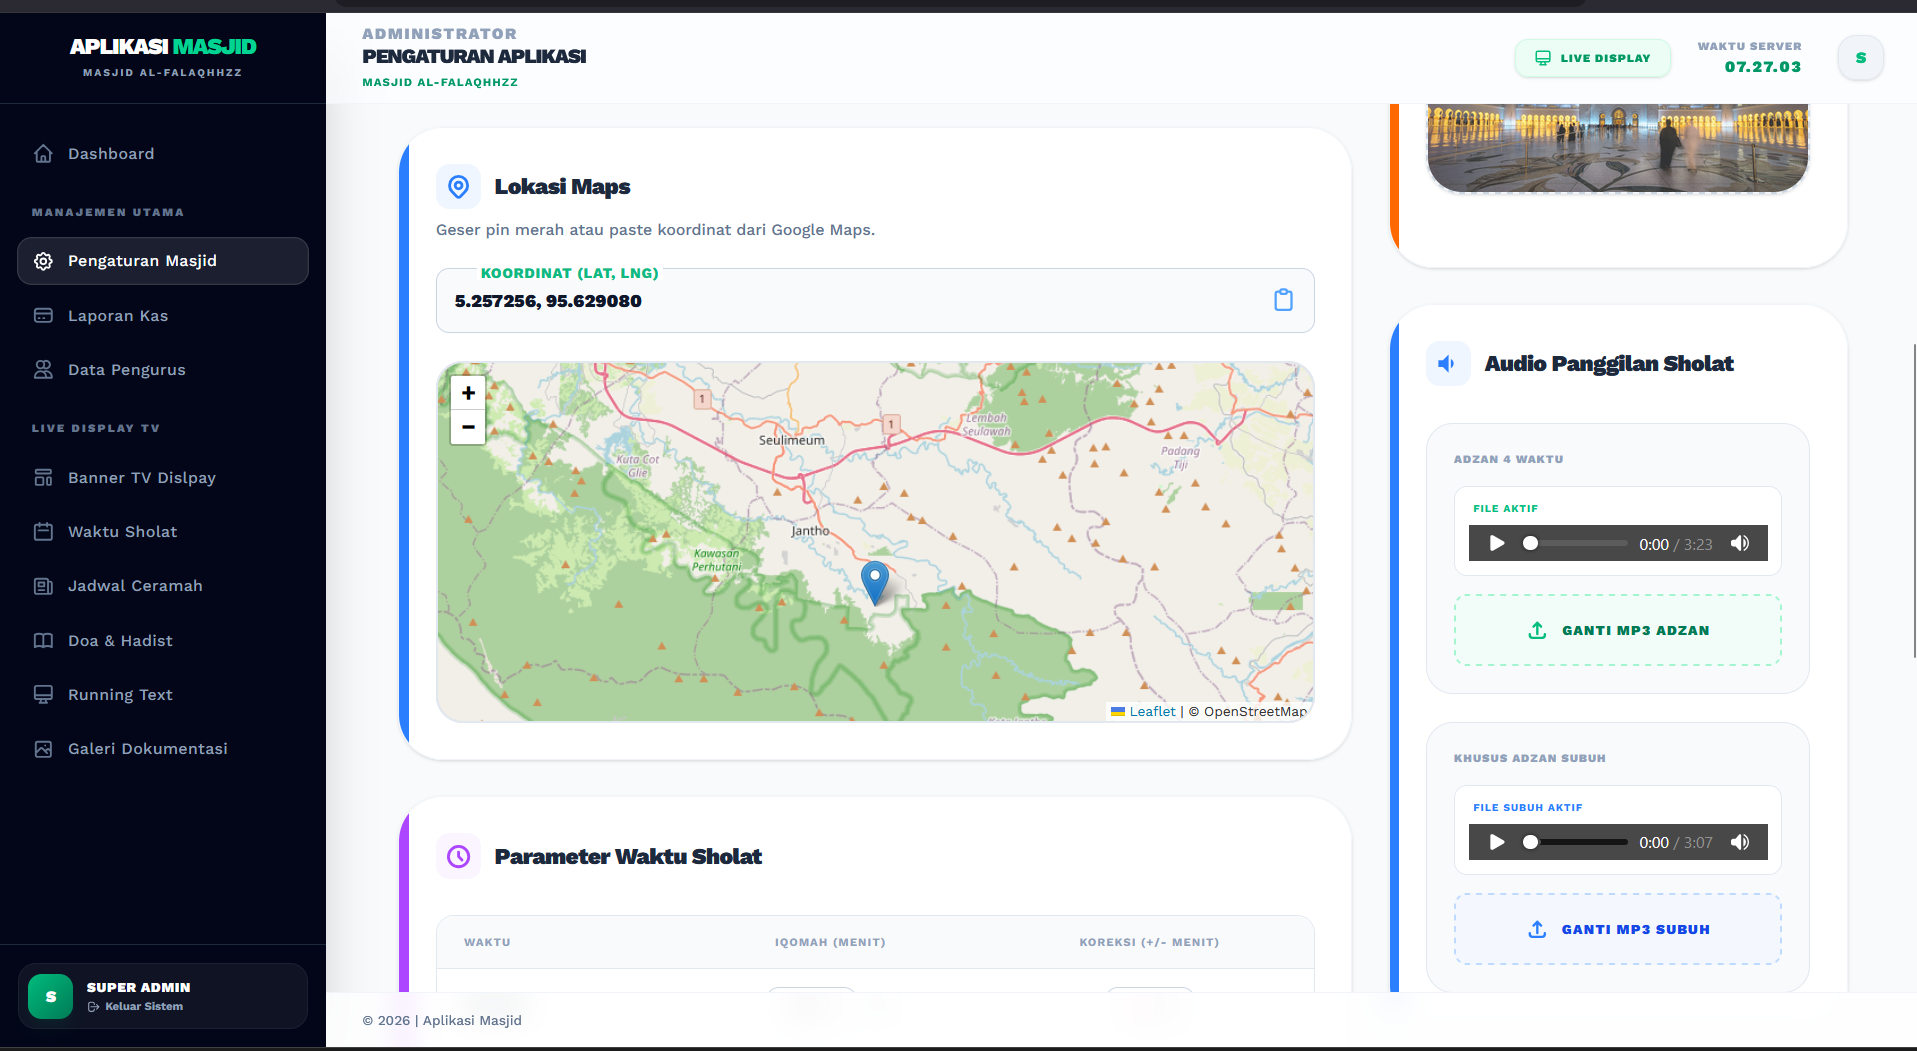Seek the Adzan 4 Waktu audio slider
This screenshot has height=1051, width=1917.
pyautogui.click(x=1576, y=544)
